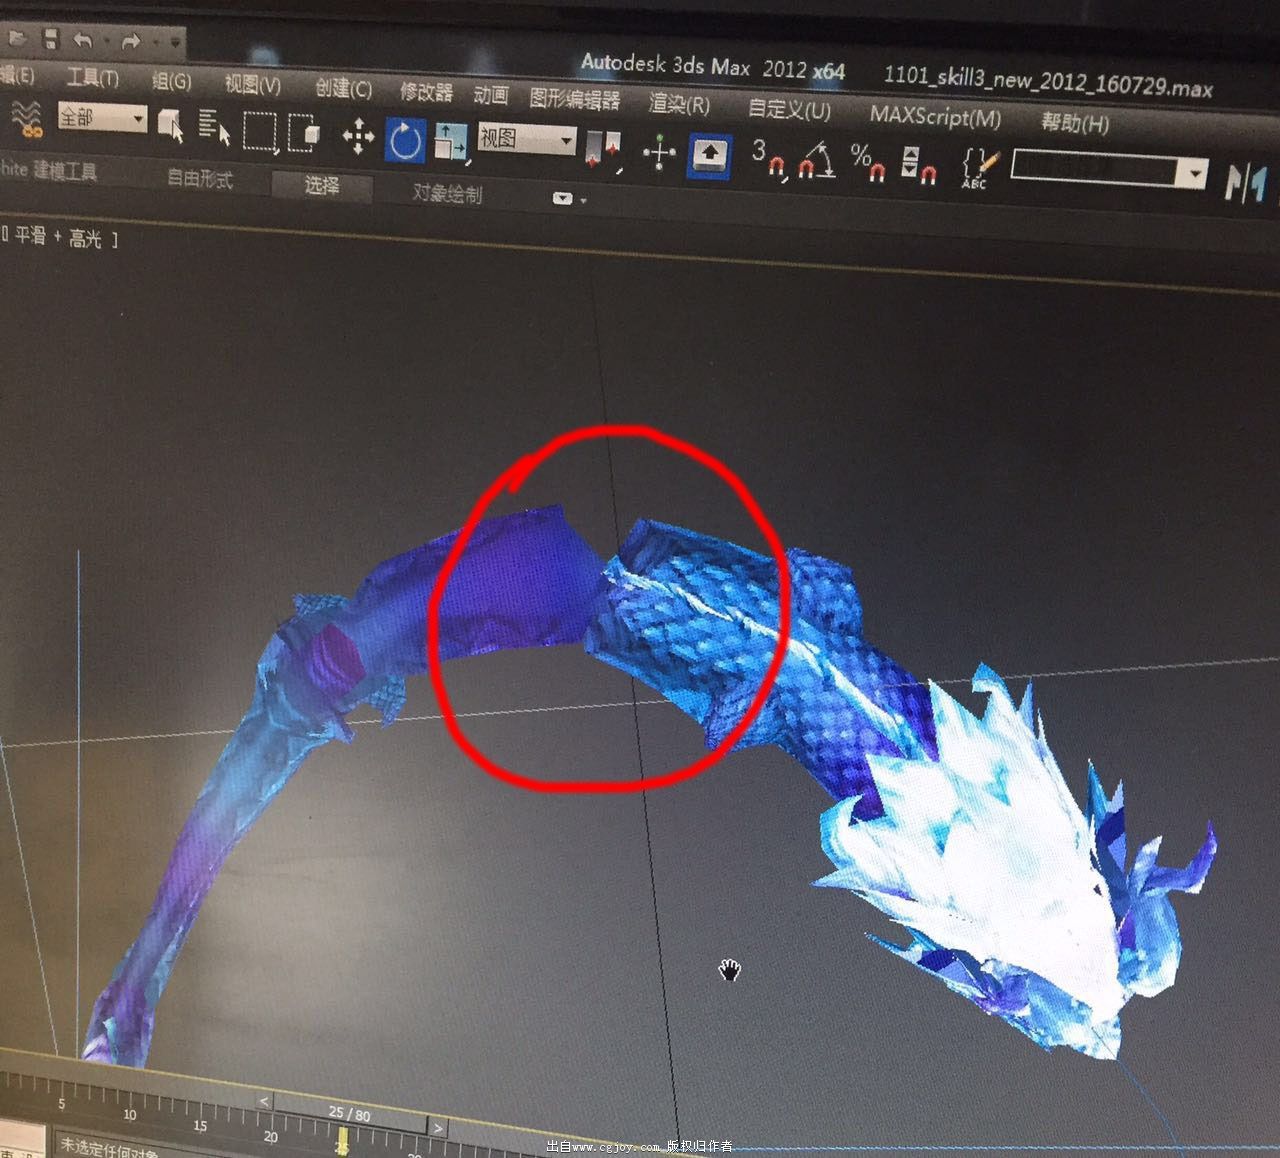Open the 帮助(H) menu
Image resolution: width=1280 pixels, height=1158 pixels.
coord(1075,122)
